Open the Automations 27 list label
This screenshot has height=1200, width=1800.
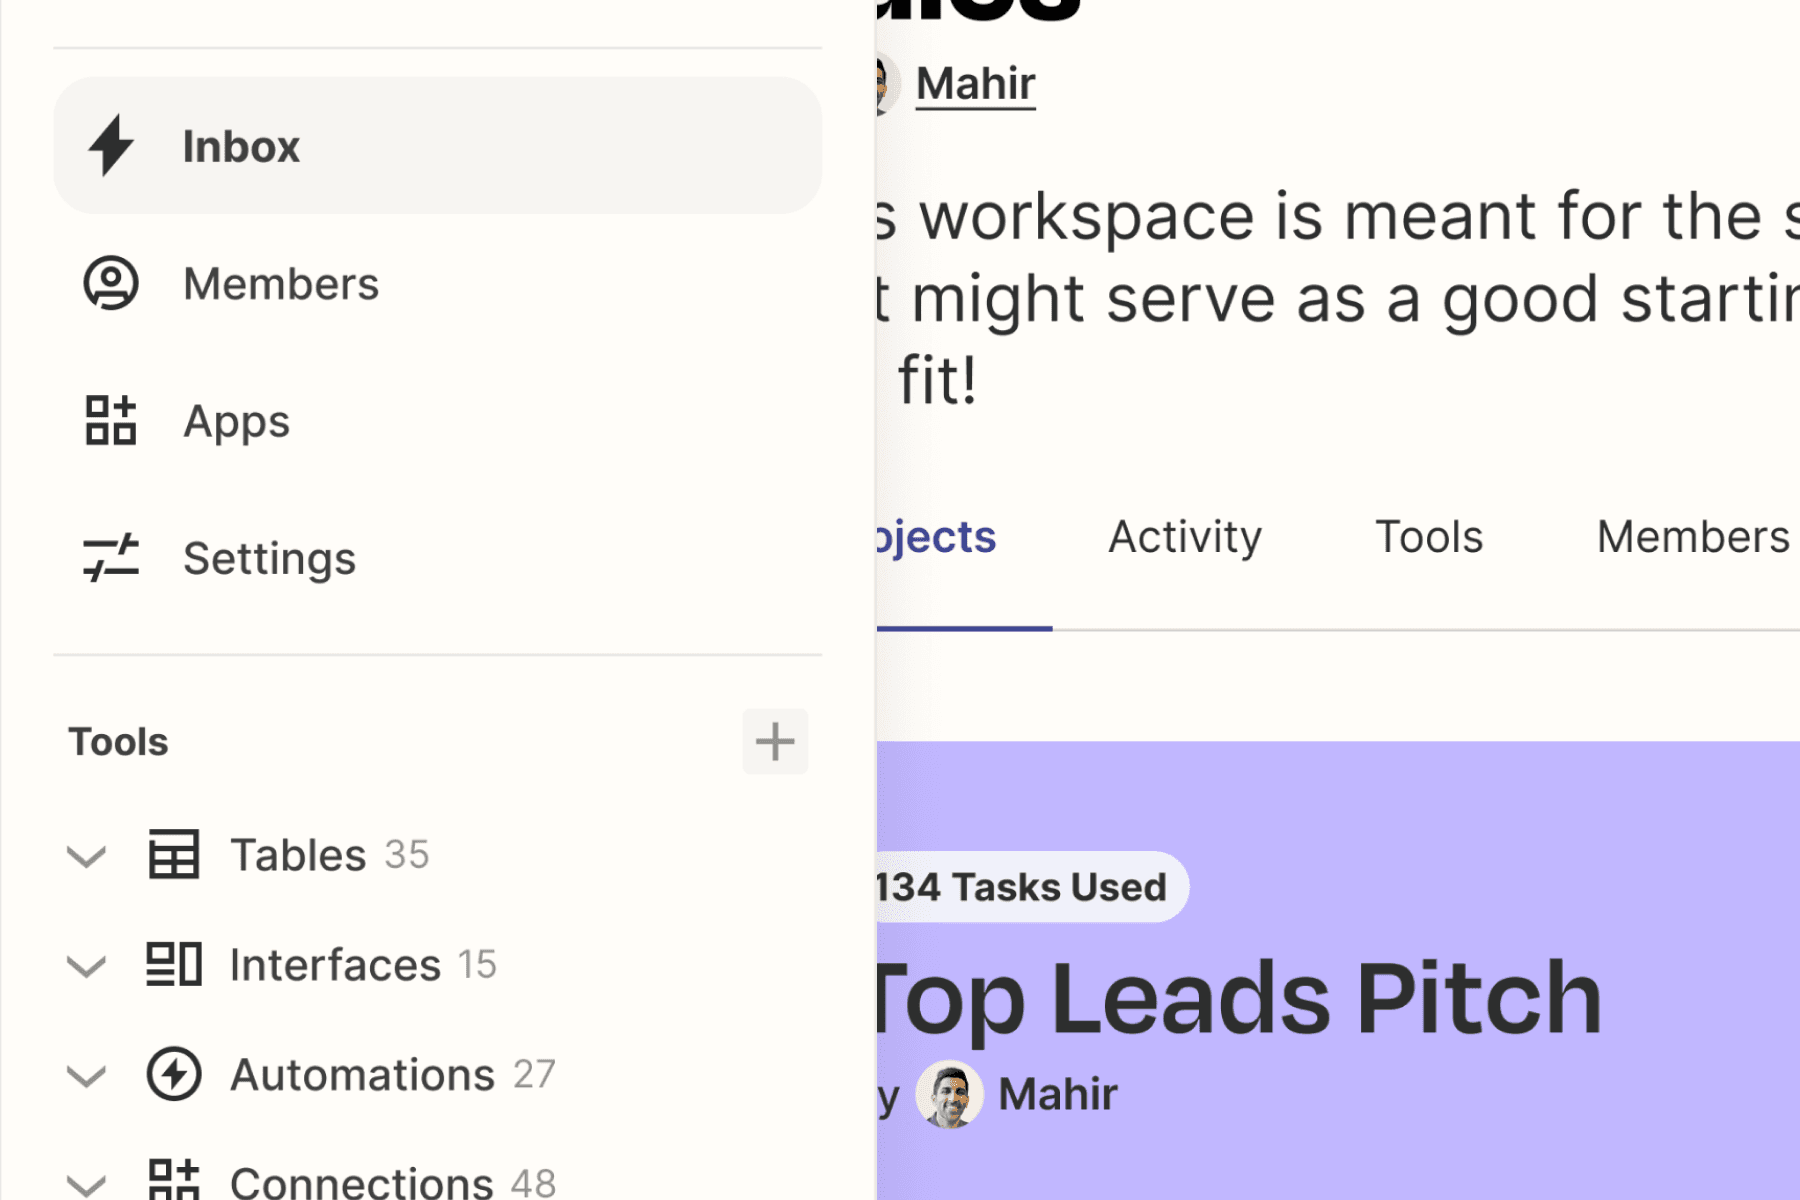click(392, 1075)
